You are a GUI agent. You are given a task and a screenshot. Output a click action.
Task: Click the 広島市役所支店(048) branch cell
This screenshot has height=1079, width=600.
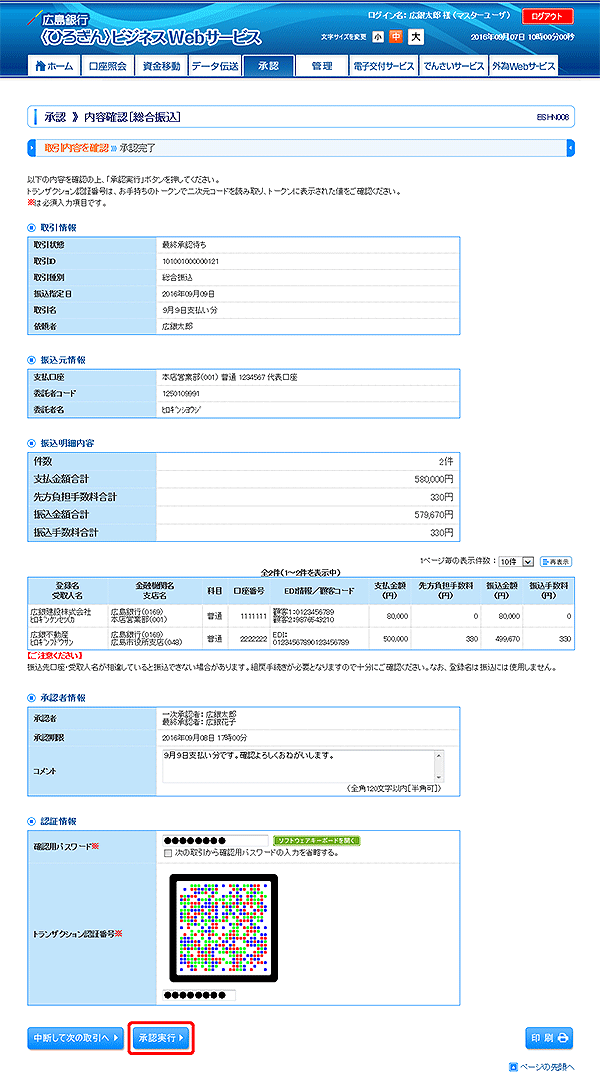[149, 643]
